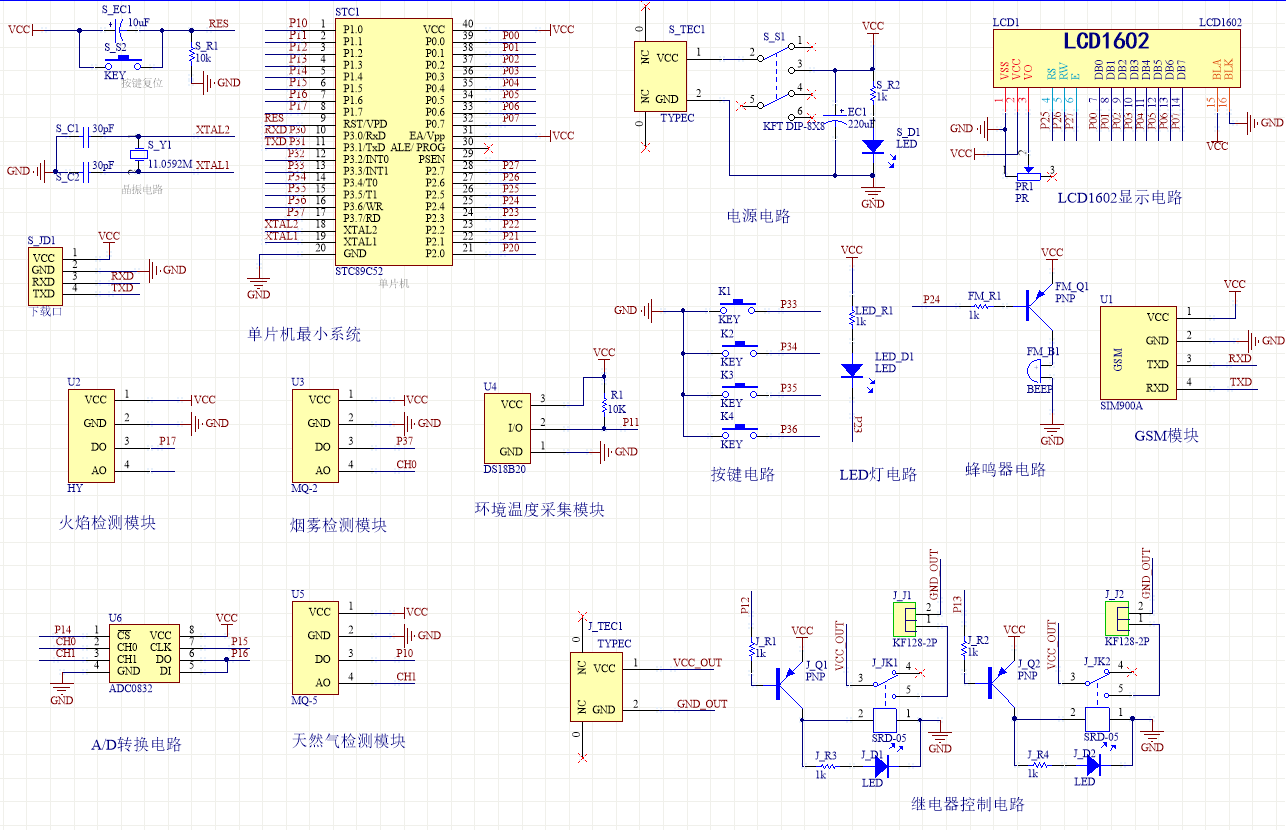Click the 单片机最小系统 section title text
The width and height of the screenshot is (1286, 830).
click(304, 335)
